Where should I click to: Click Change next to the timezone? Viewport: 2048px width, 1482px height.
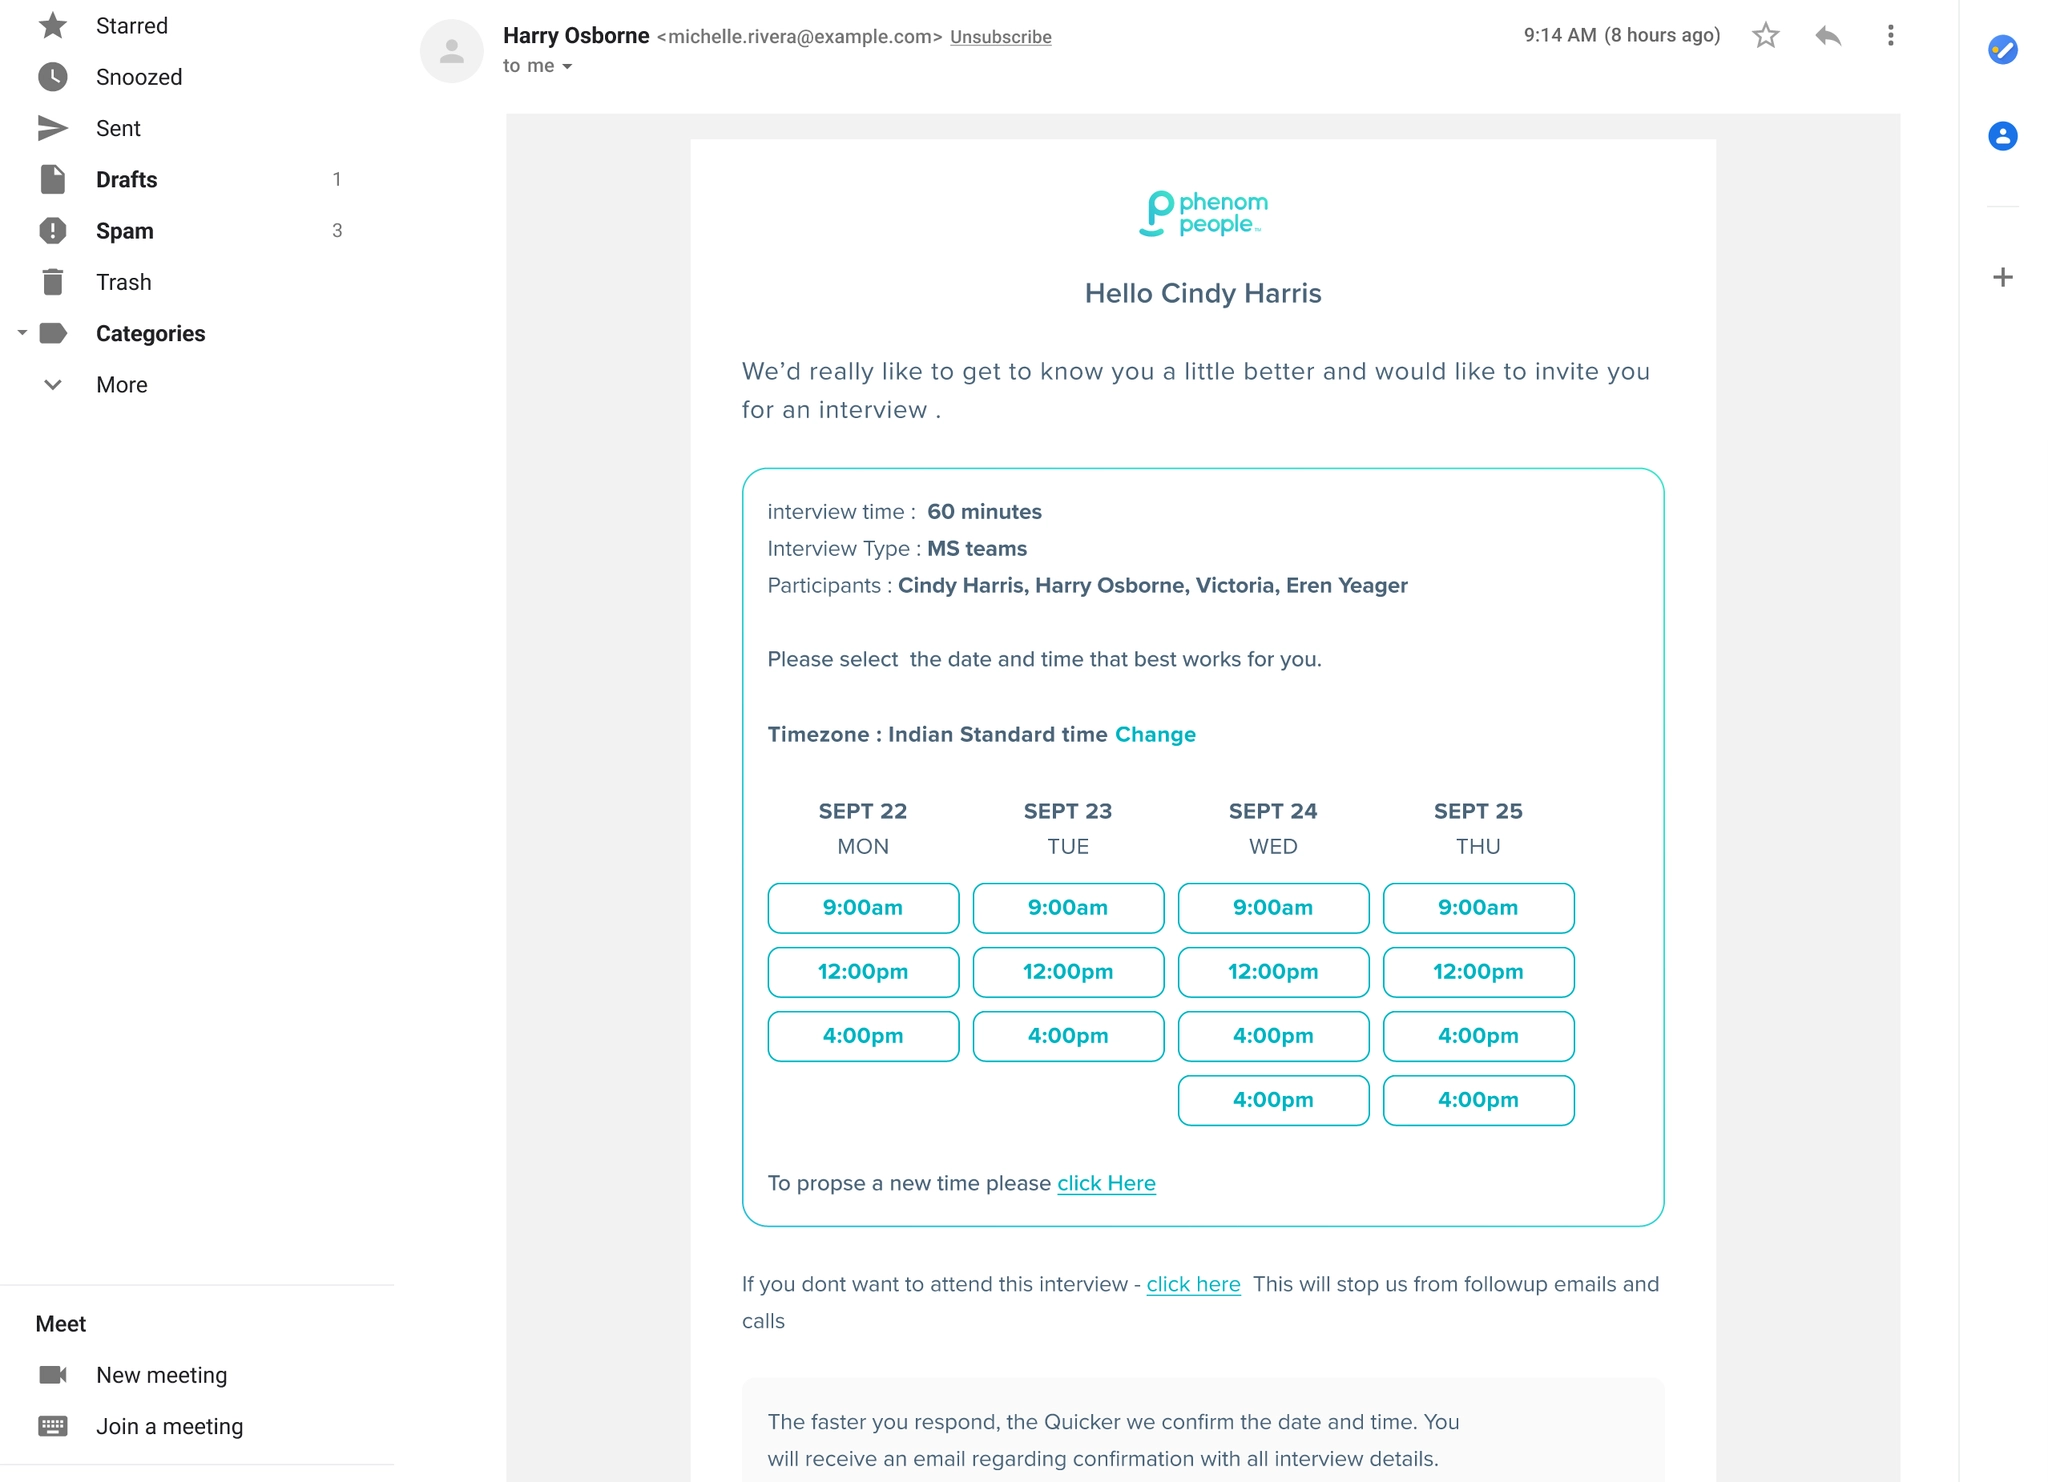point(1155,735)
